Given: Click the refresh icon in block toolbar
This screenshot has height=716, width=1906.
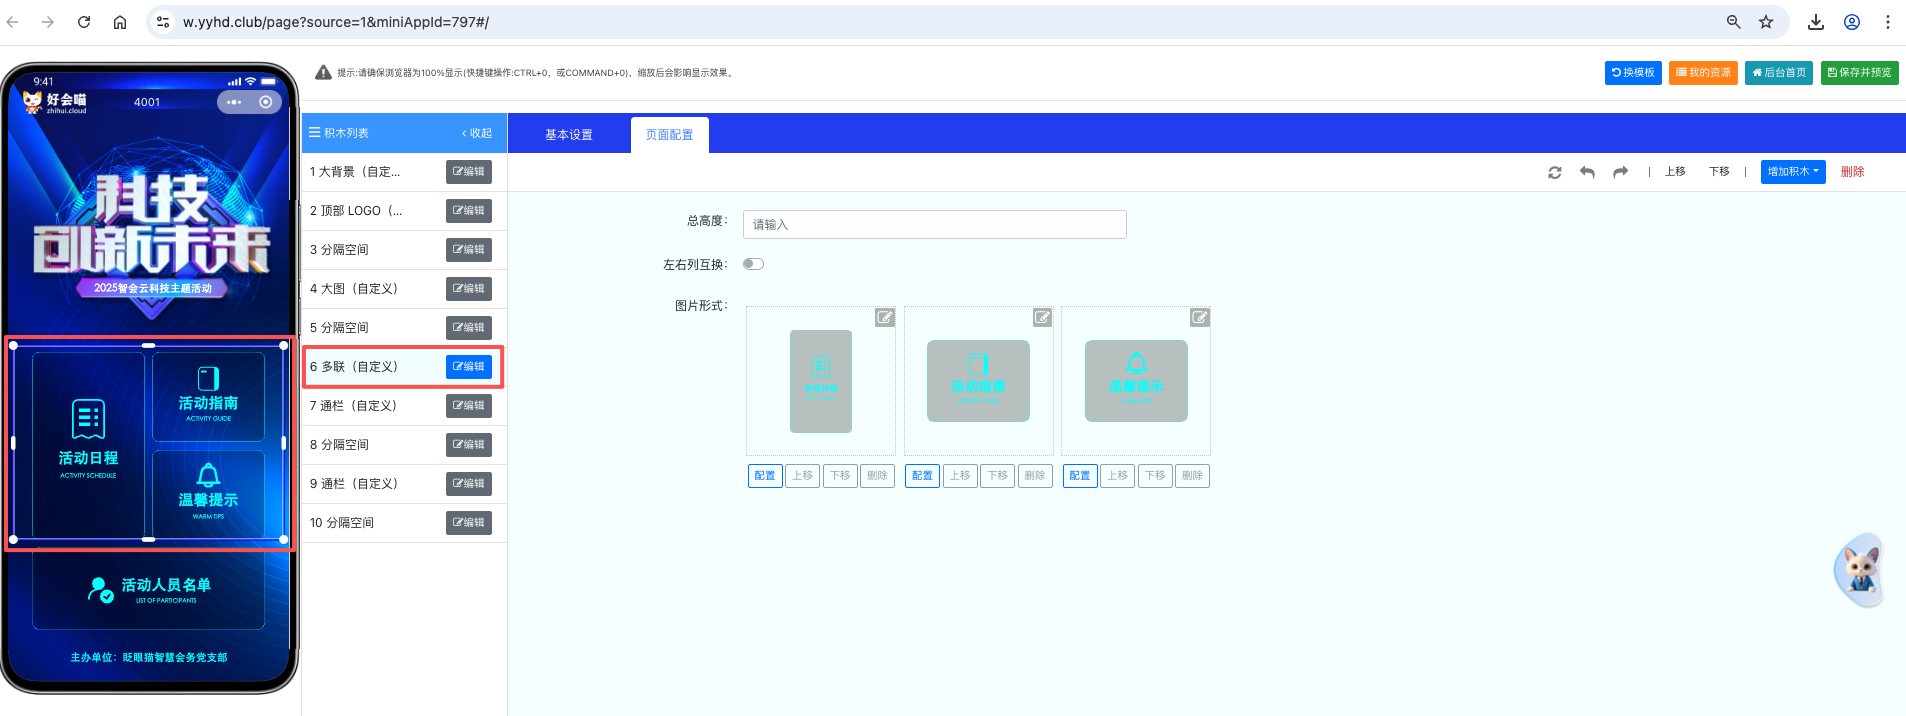Looking at the screenshot, I should pos(1554,172).
